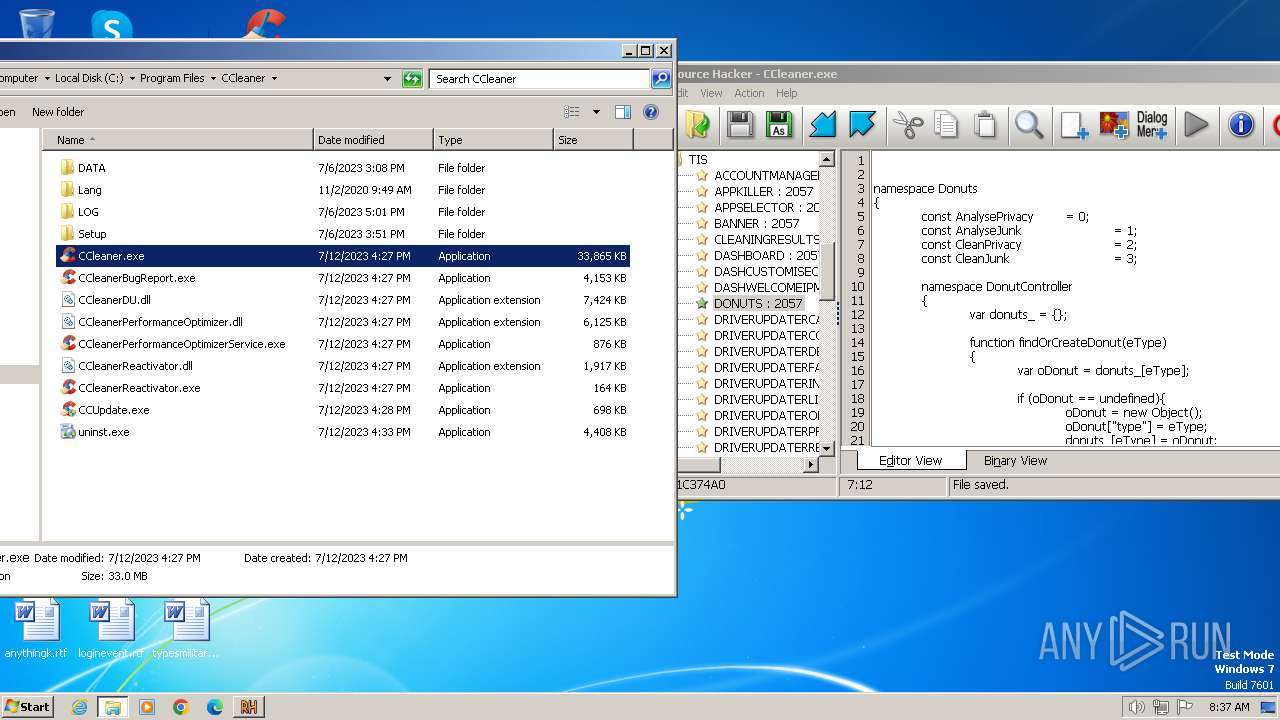
Task: Switch to the Editor View tab
Action: click(910, 461)
